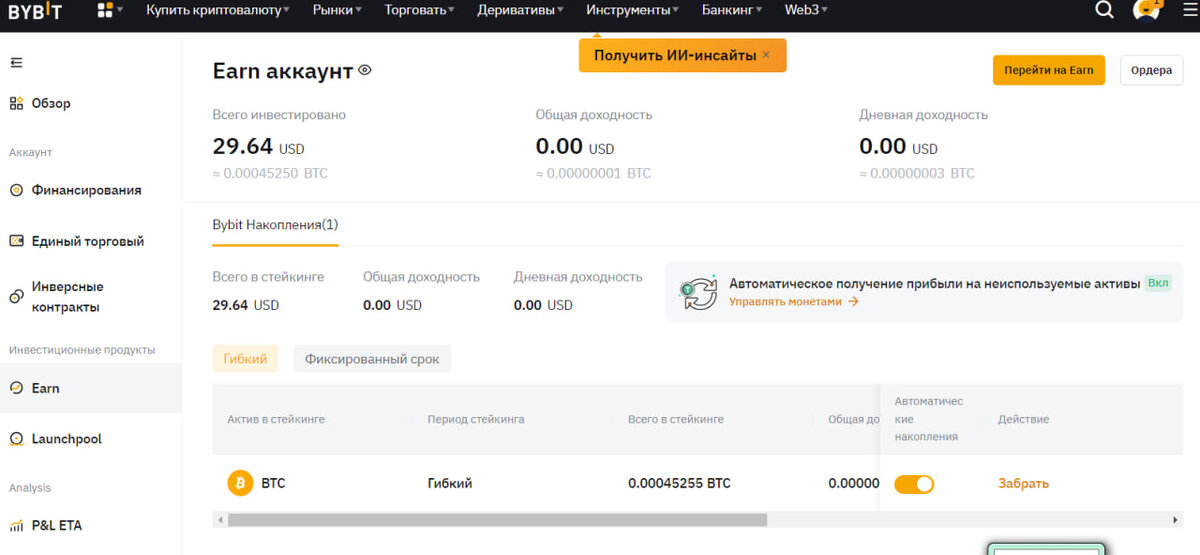Viewport: 1200px width, 555px height.
Task: Click the Единый торговый wallet icon
Action: click(x=16, y=241)
